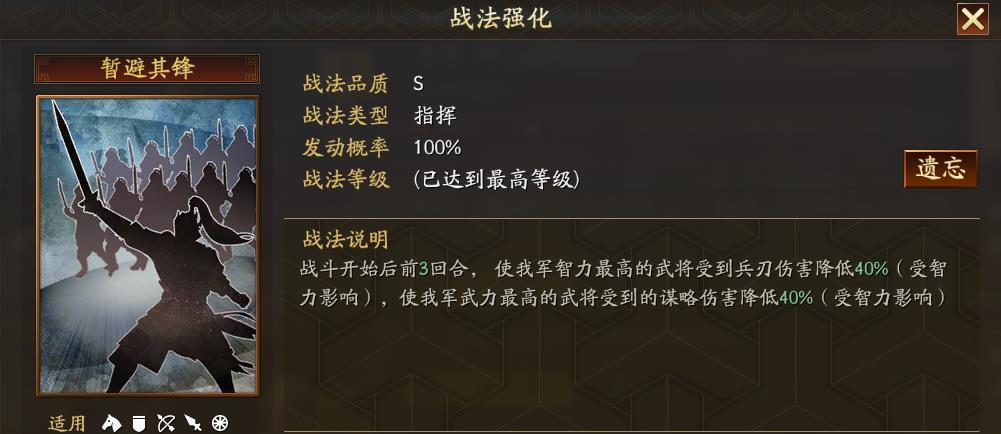Close the 战法强化 window
This screenshot has height=434, width=1001.
pyautogui.click(x=972, y=19)
